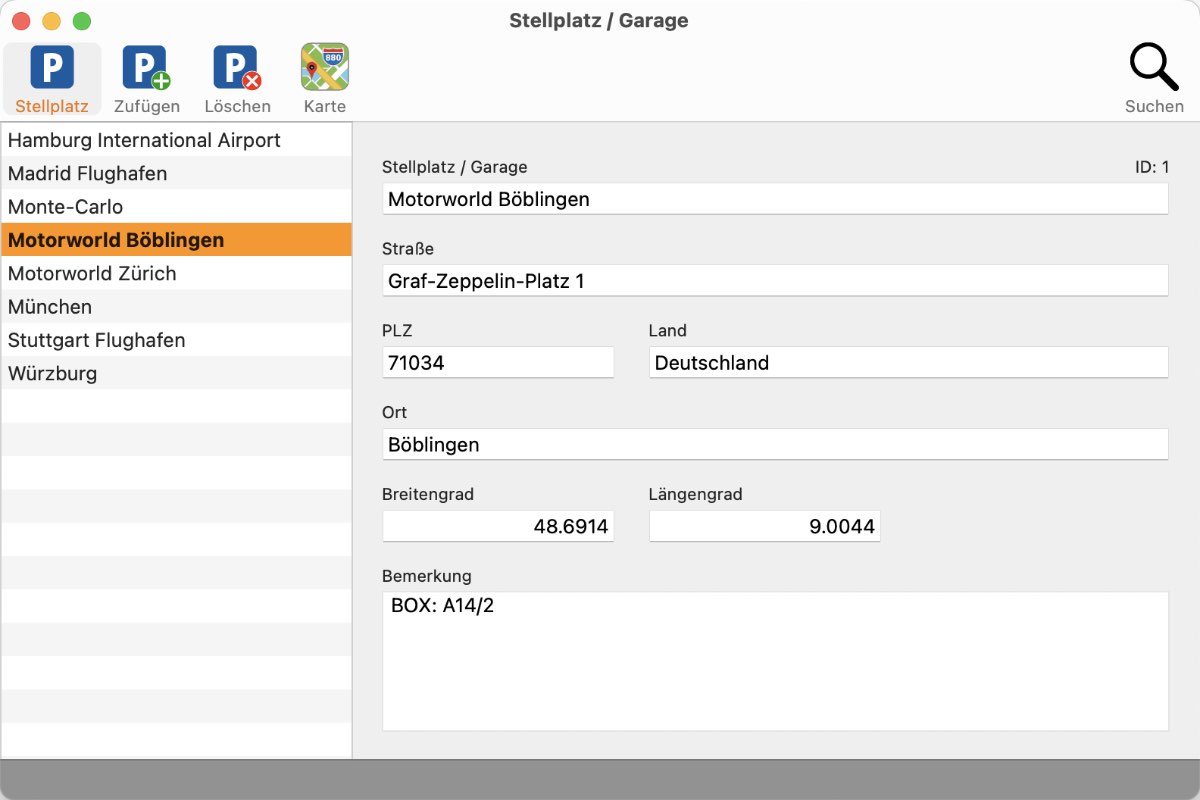Open the Suchen search tool

pos(1154,79)
